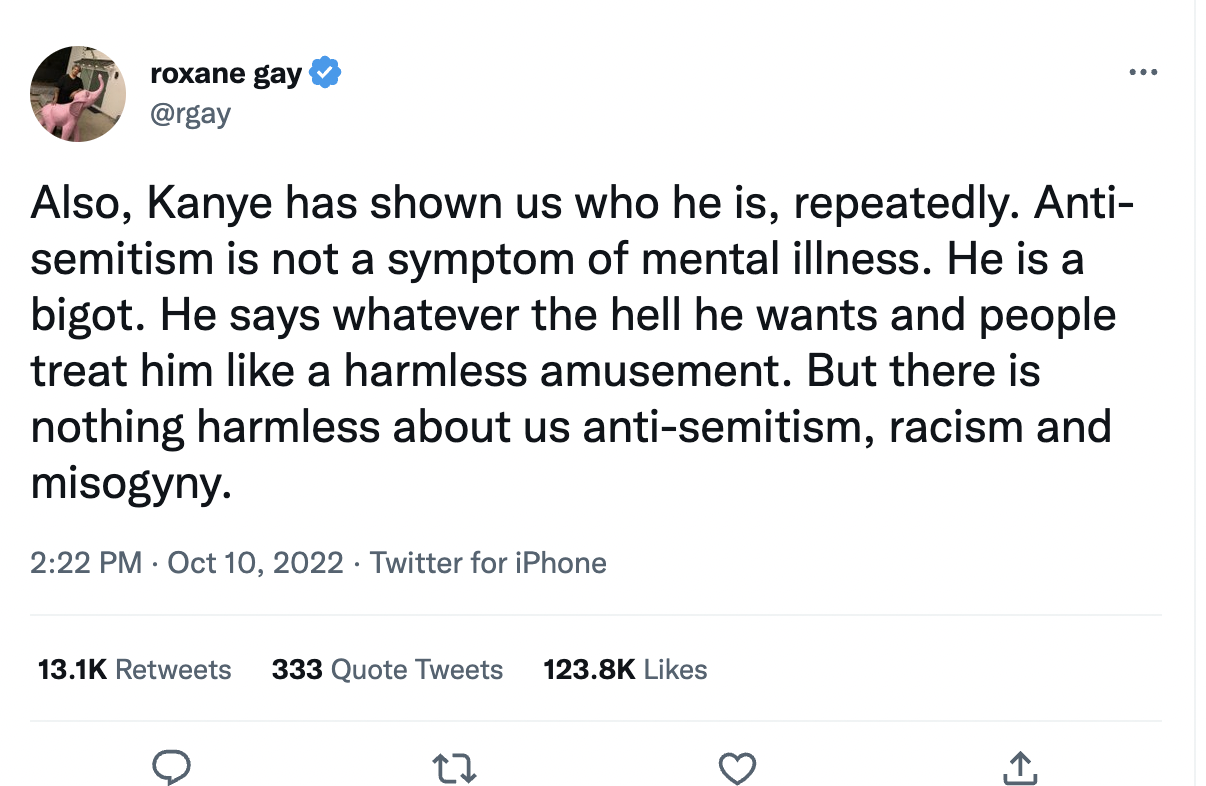
Task: Open the three-dot more options menu
Action: [x=1142, y=73]
